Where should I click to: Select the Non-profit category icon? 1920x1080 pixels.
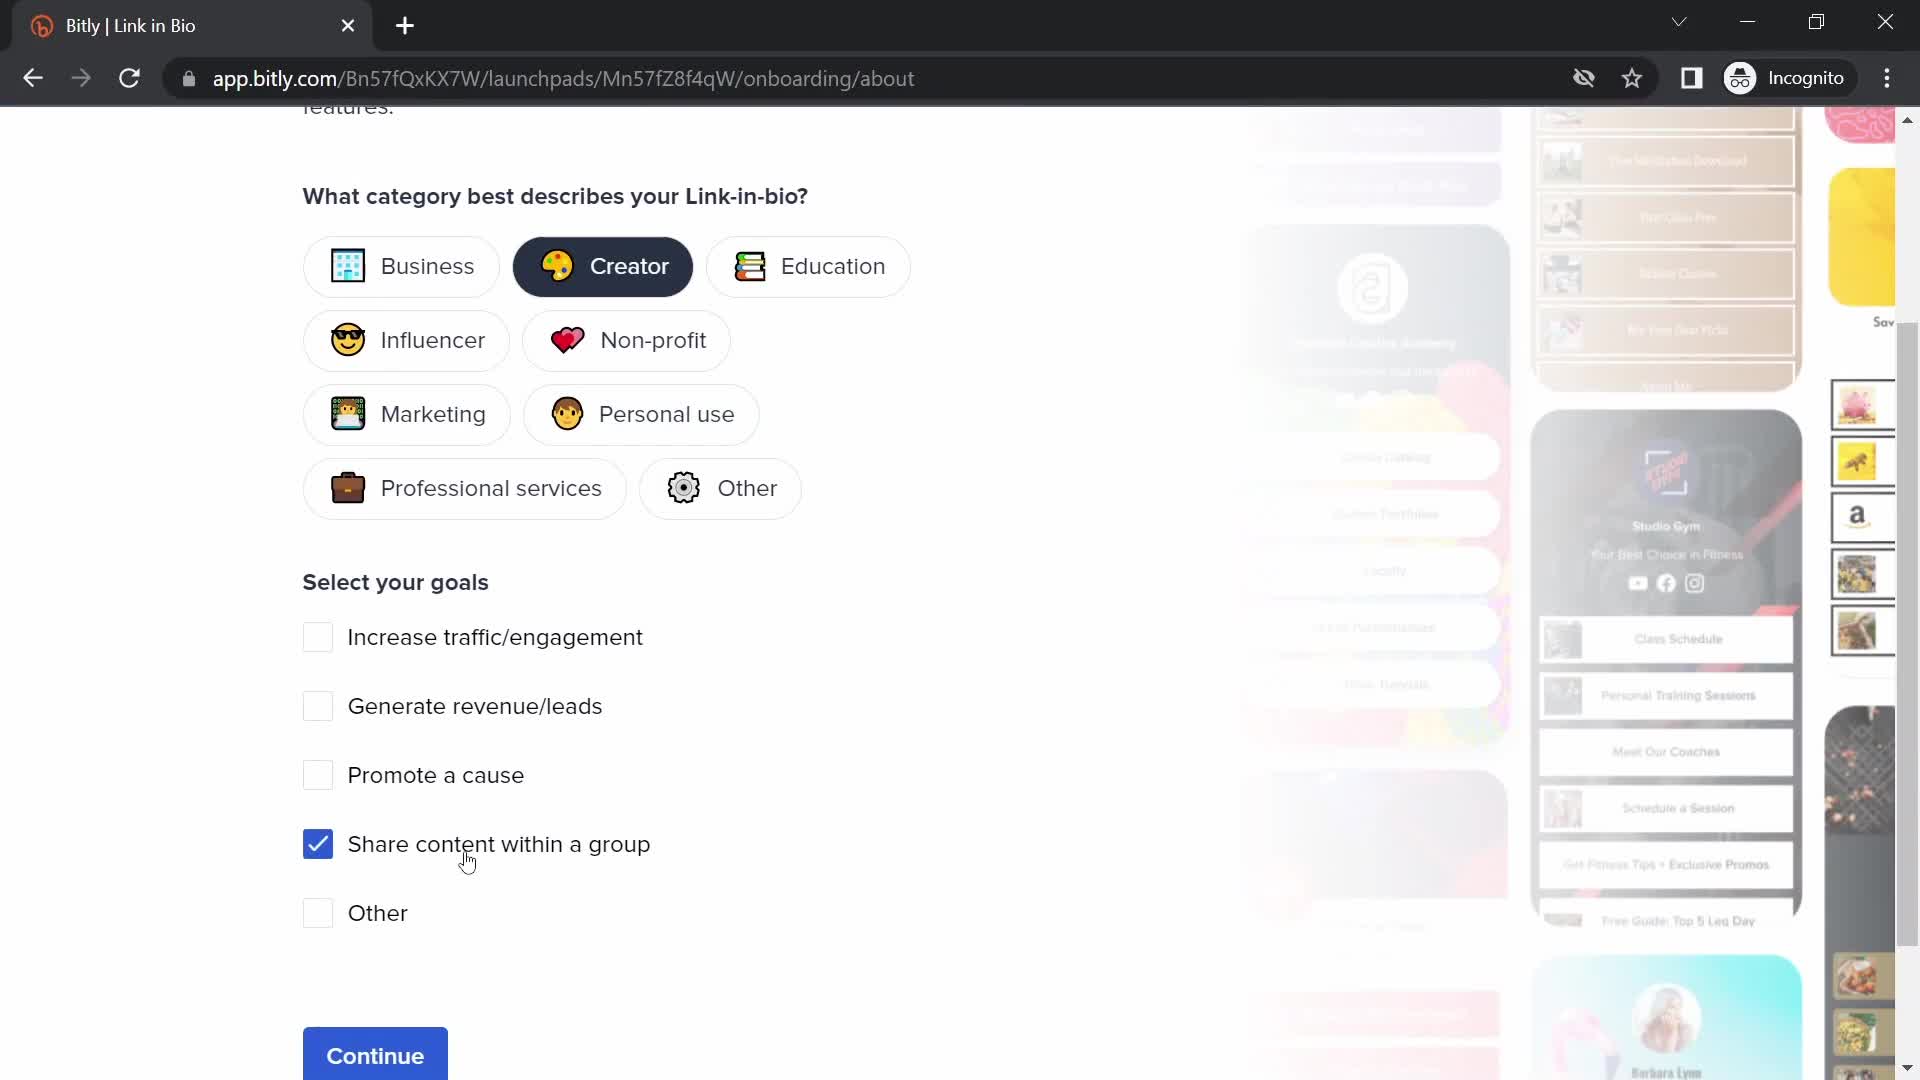pyautogui.click(x=567, y=340)
